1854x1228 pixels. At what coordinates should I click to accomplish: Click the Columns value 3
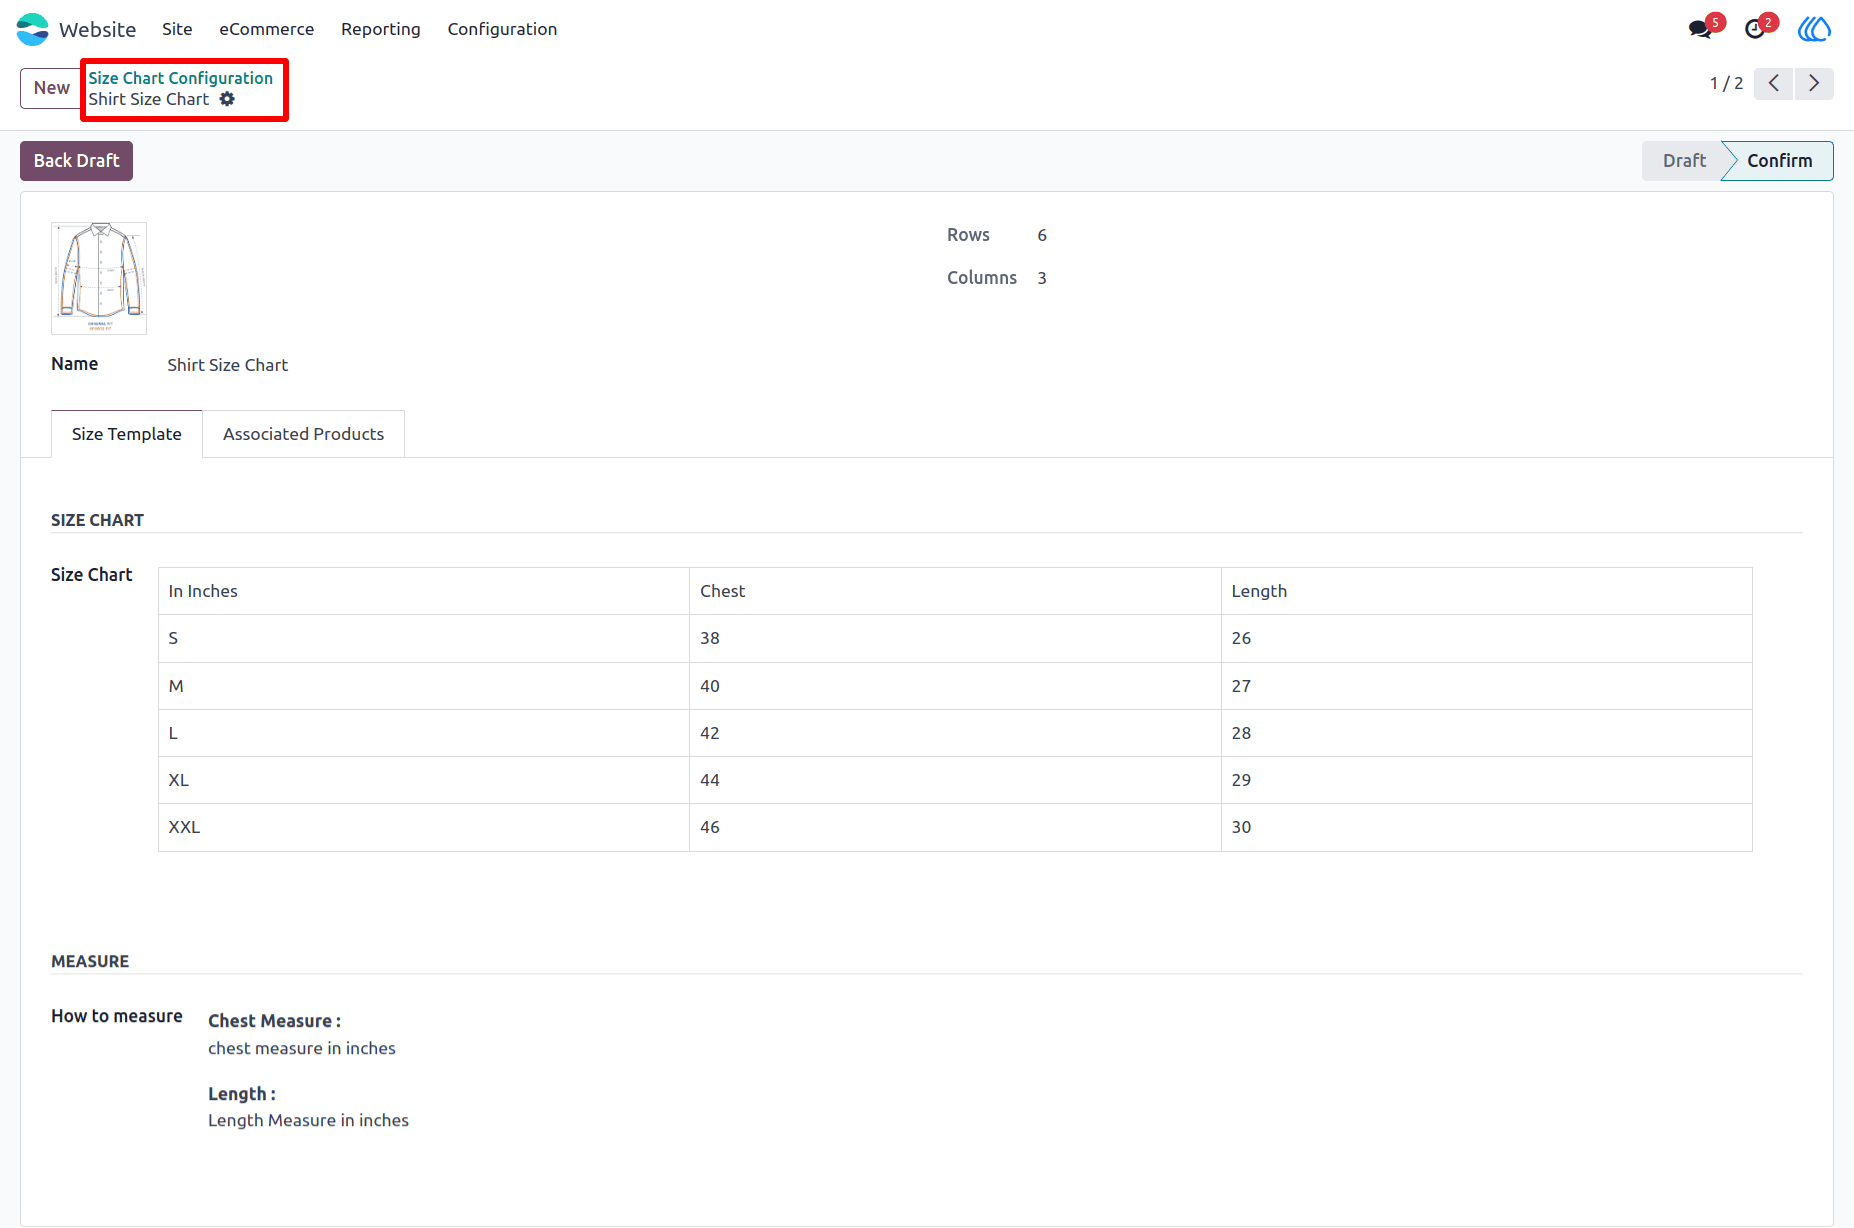1042,278
